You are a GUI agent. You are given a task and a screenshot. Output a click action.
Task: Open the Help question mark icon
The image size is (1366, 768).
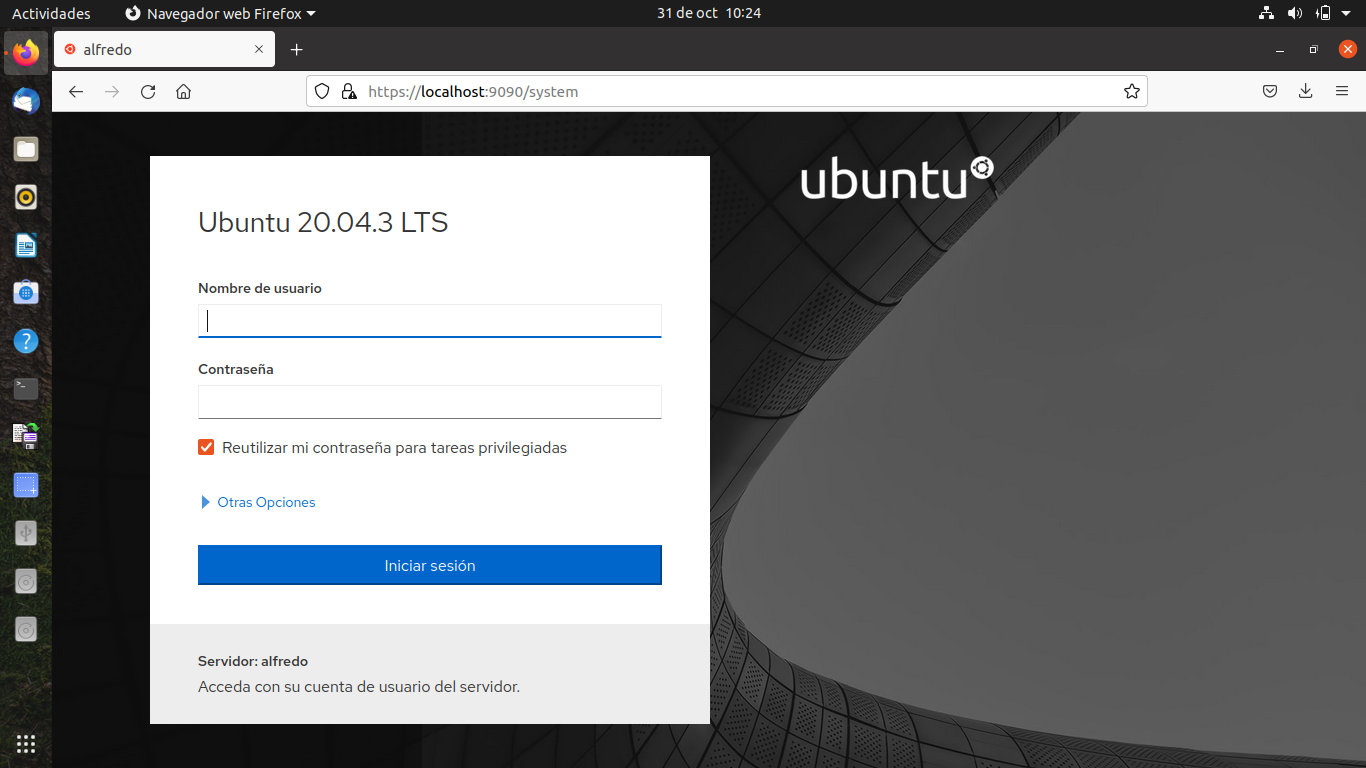pos(26,341)
